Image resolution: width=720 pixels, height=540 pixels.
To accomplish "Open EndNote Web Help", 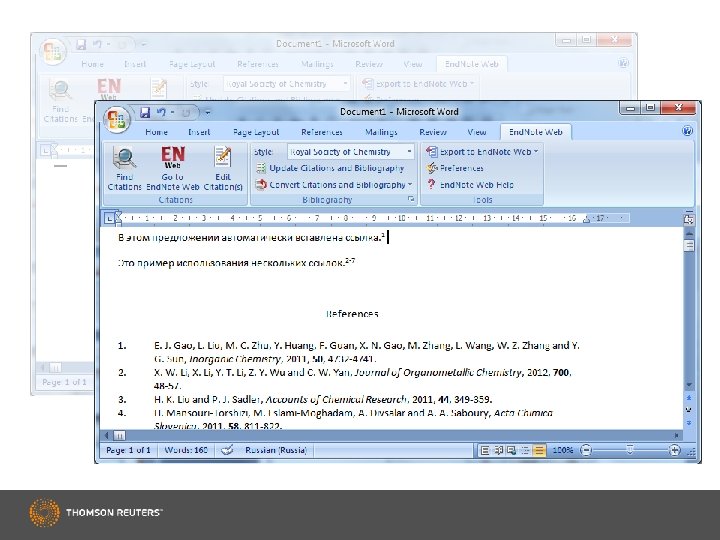I will tap(470, 185).
